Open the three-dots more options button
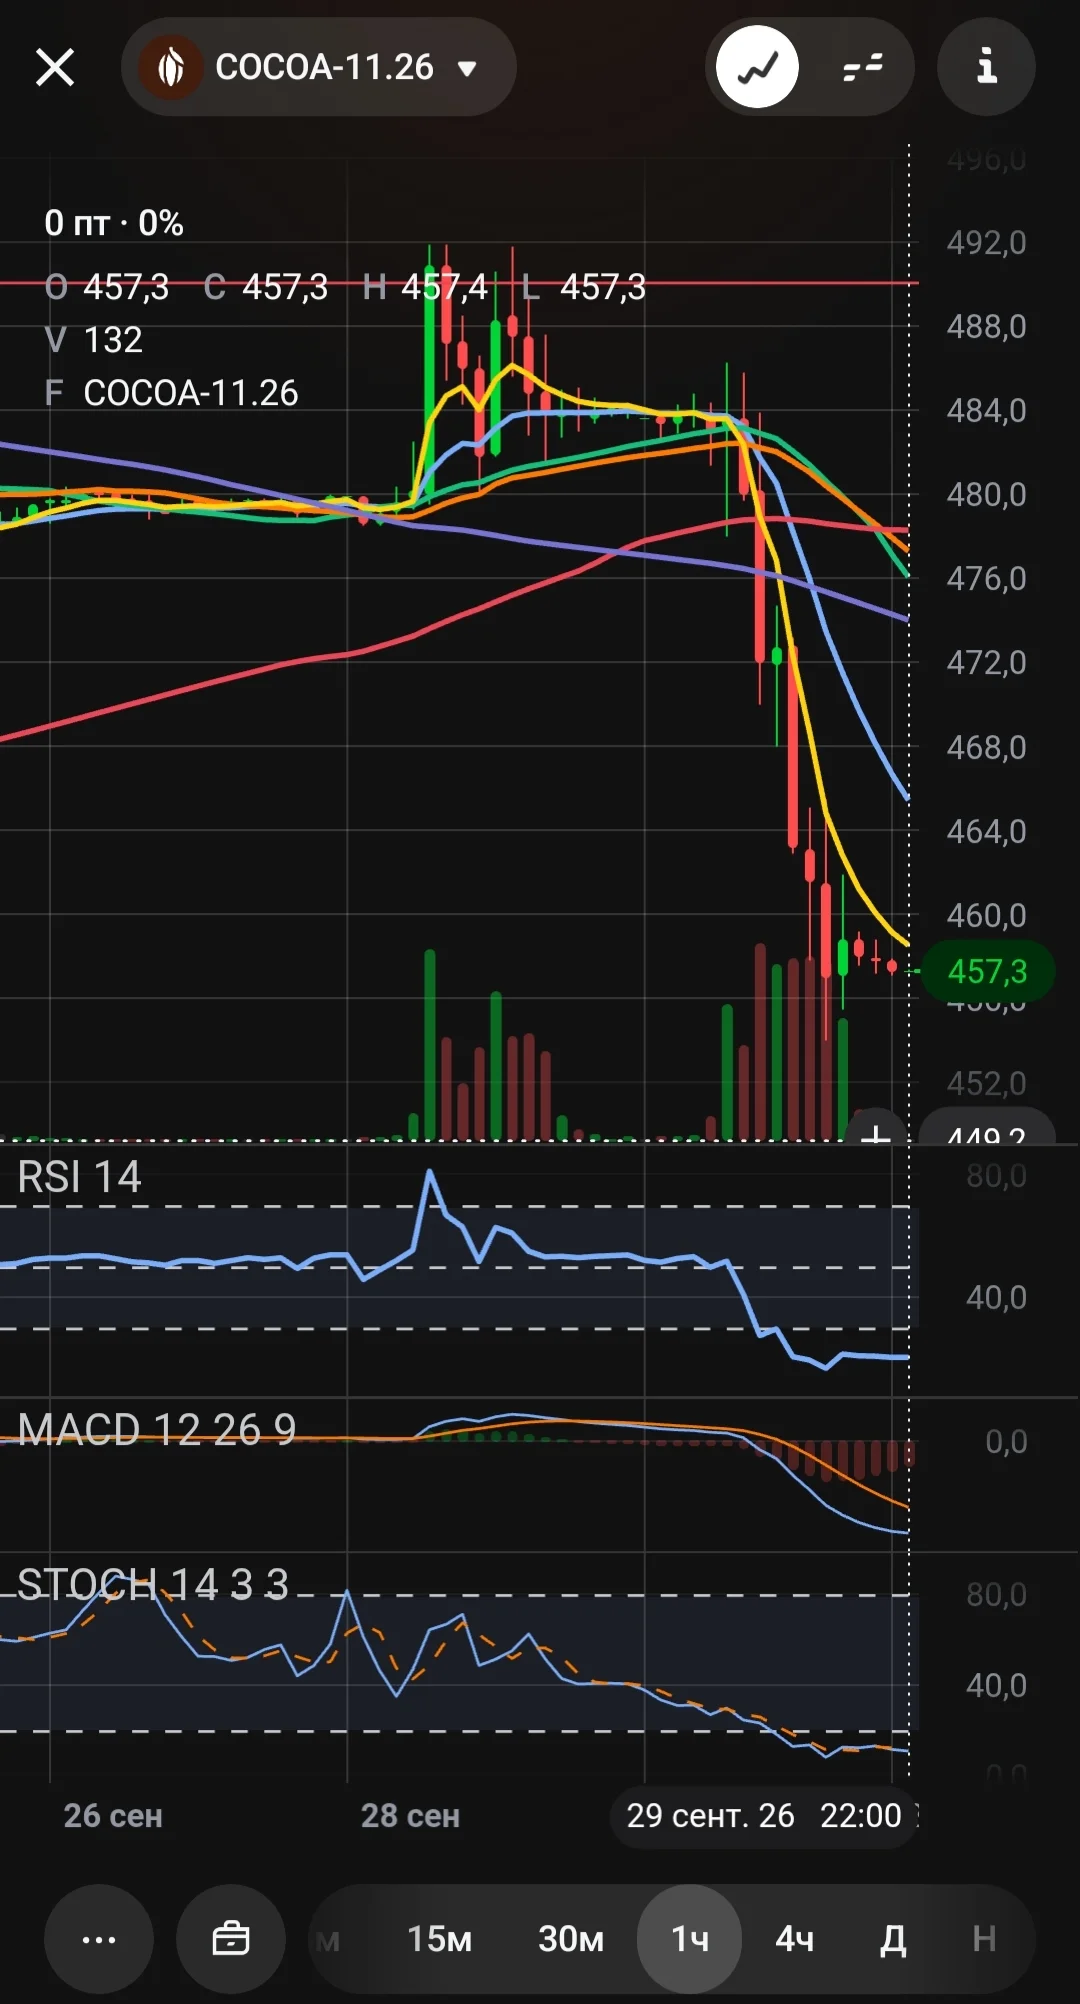 [99, 1939]
